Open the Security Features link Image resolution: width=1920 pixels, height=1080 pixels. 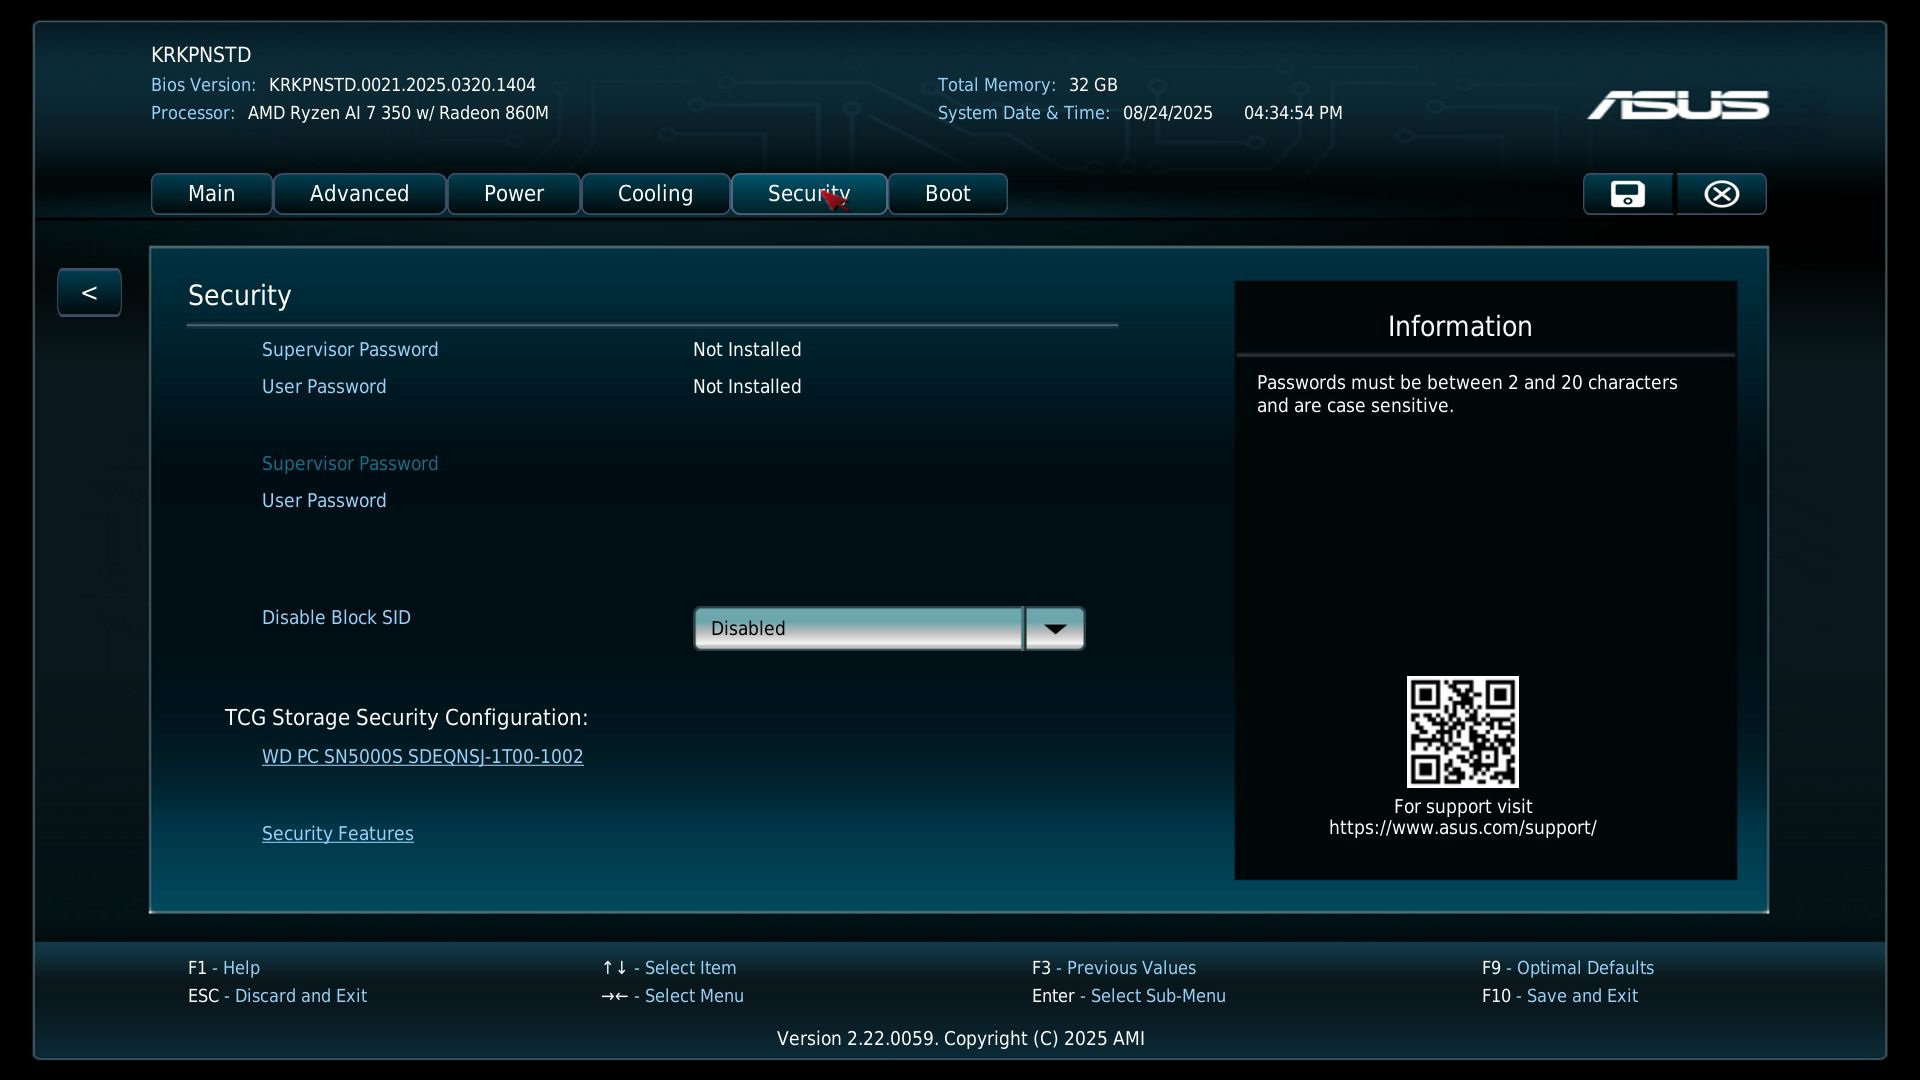tap(337, 834)
